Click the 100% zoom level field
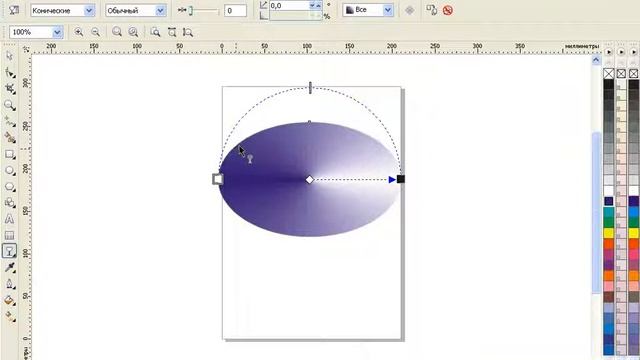Screen dimensions: 640x360 pos(31,32)
